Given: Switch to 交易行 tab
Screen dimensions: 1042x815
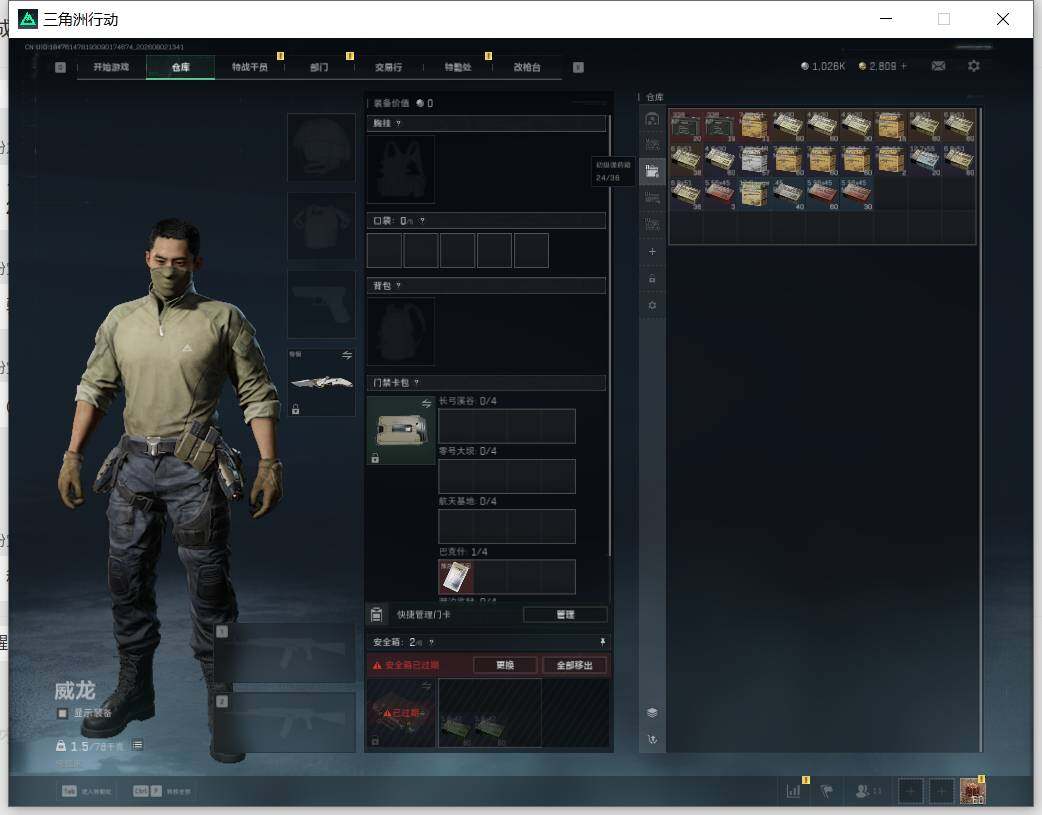Looking at the screenshot, I should click(389, 67).
